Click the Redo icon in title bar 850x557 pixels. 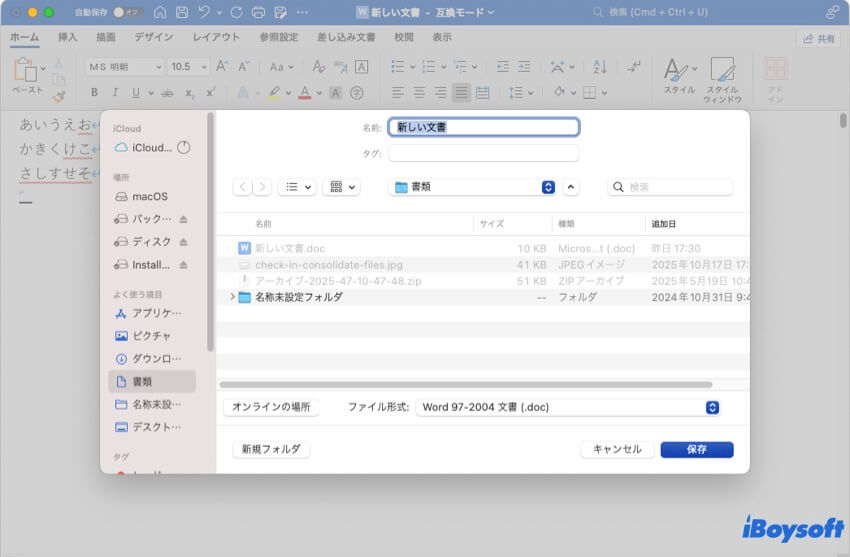click(236, 12)
